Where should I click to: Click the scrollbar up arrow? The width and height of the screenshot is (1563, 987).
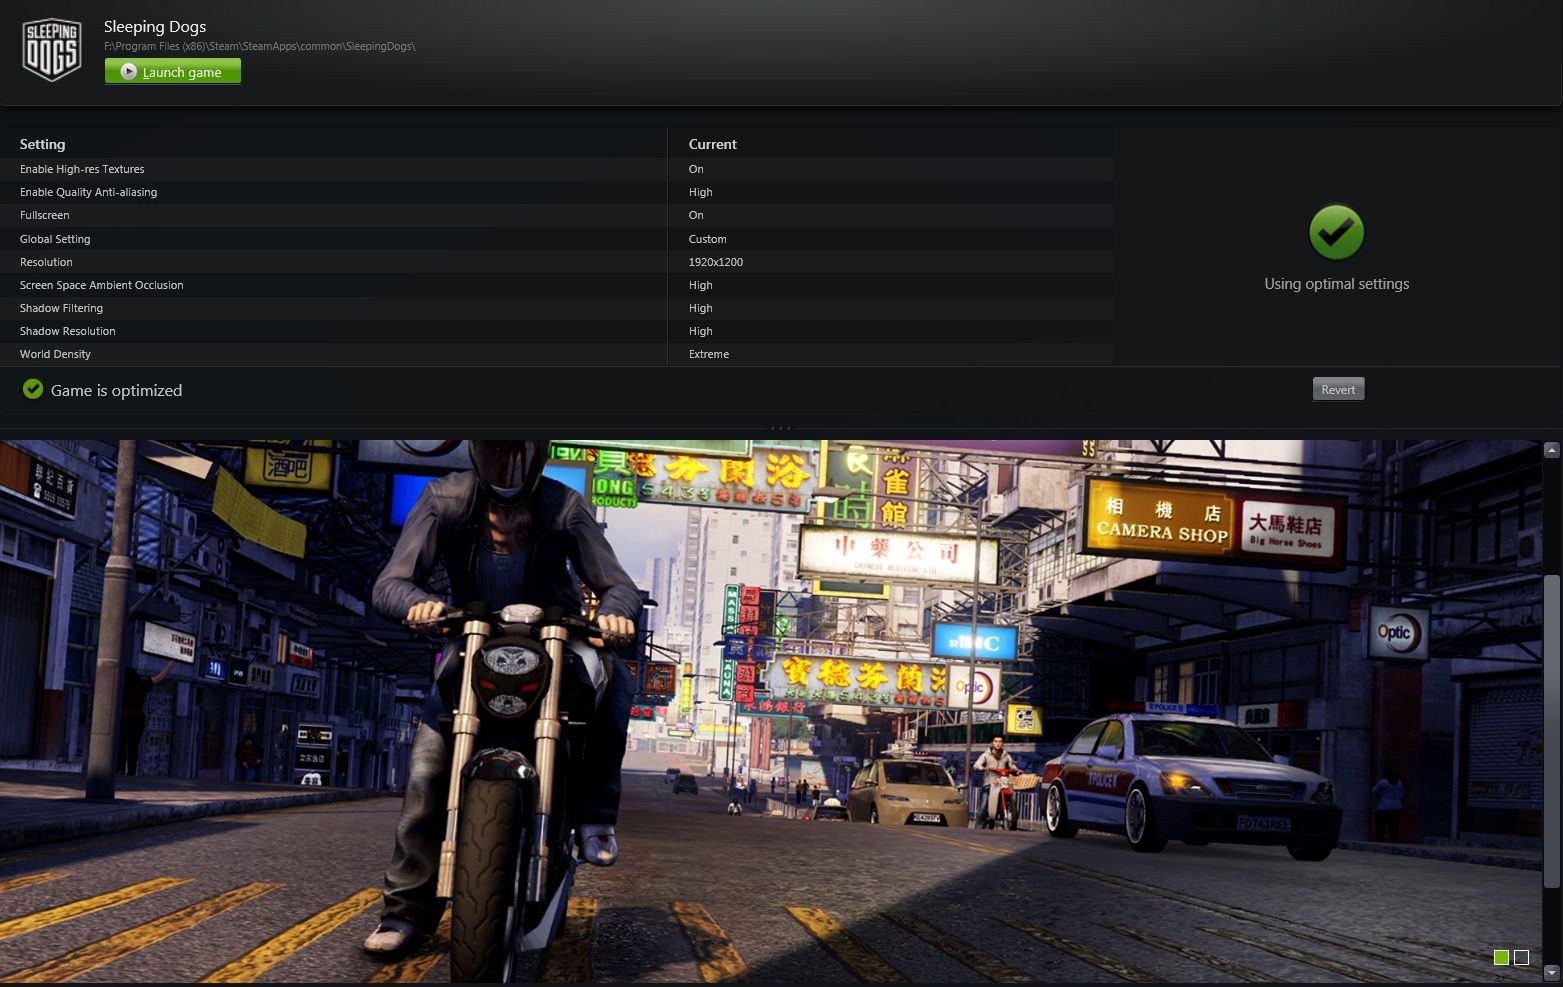(x=1551, y=450)
